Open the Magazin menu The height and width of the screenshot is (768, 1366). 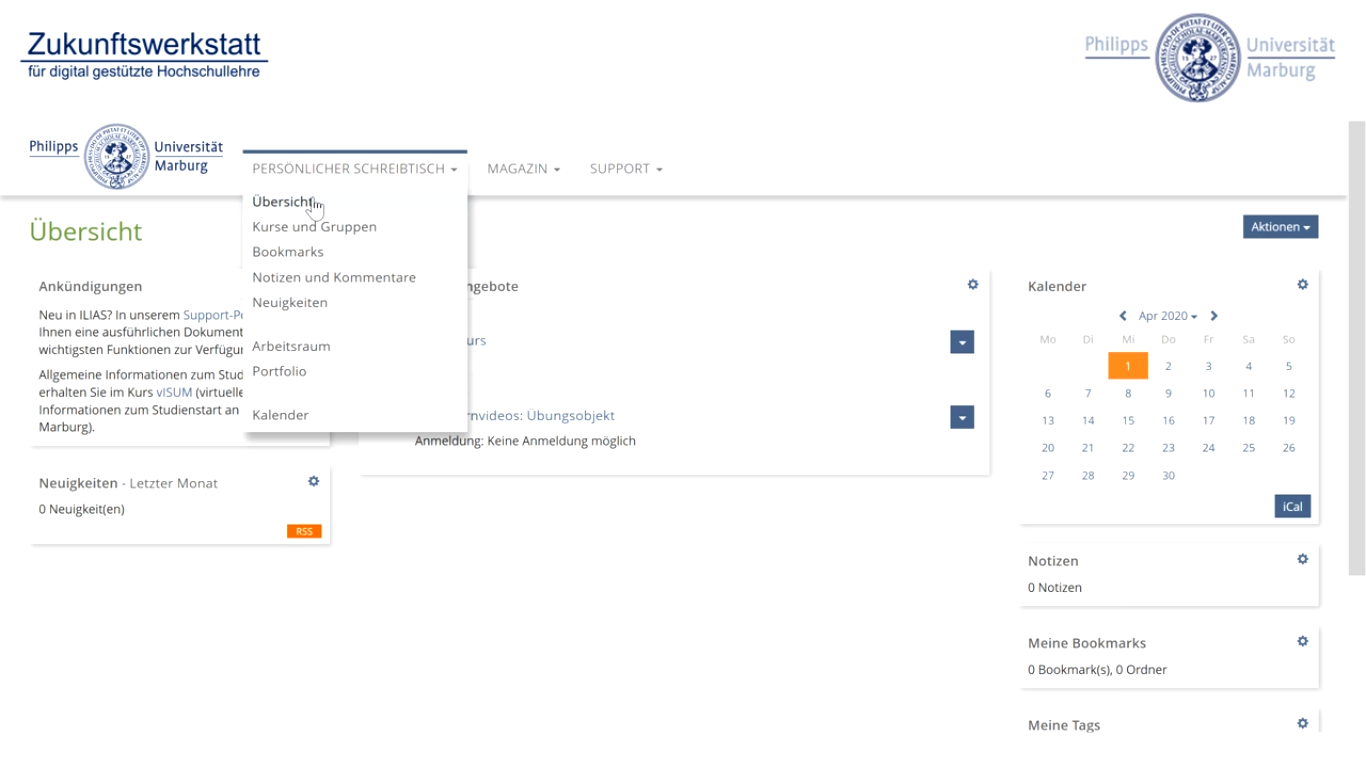(523, 169)
